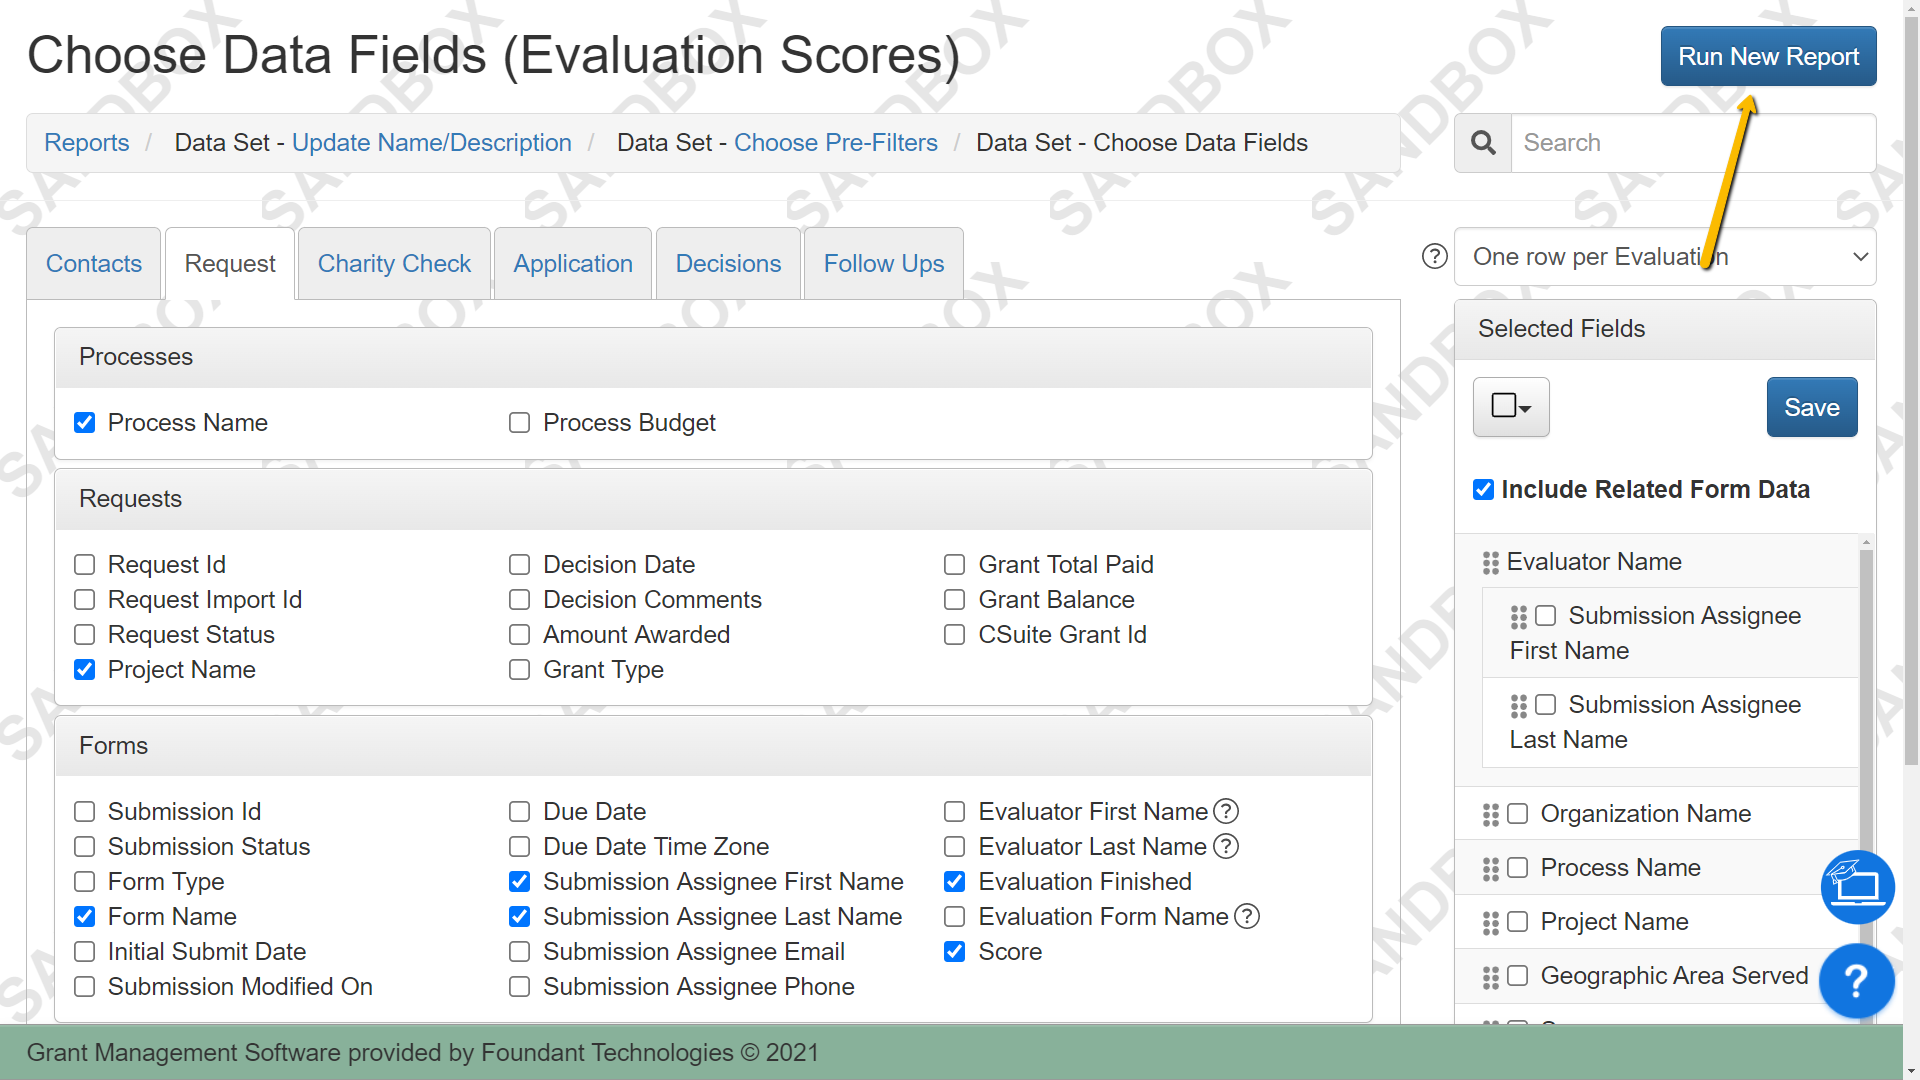Open the help icon beside the row dropdown
Screen dimensions: 1920x1080
[1434, 256]
